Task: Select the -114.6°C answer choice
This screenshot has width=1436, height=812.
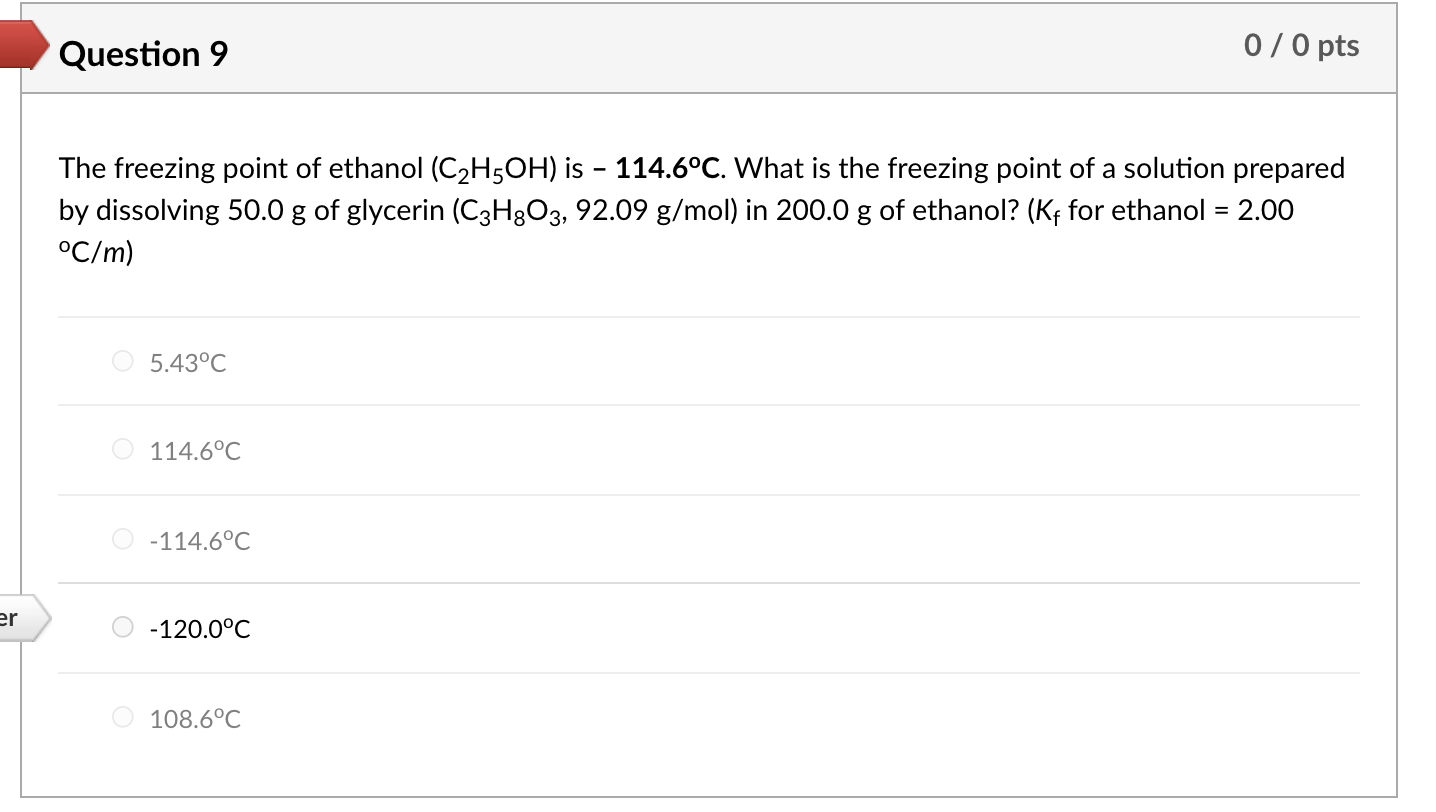Action: [121, 540]
